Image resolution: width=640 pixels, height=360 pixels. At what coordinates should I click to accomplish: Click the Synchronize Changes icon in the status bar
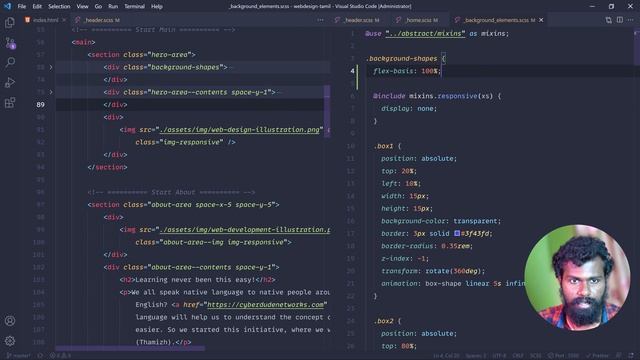tap(40, 356)
